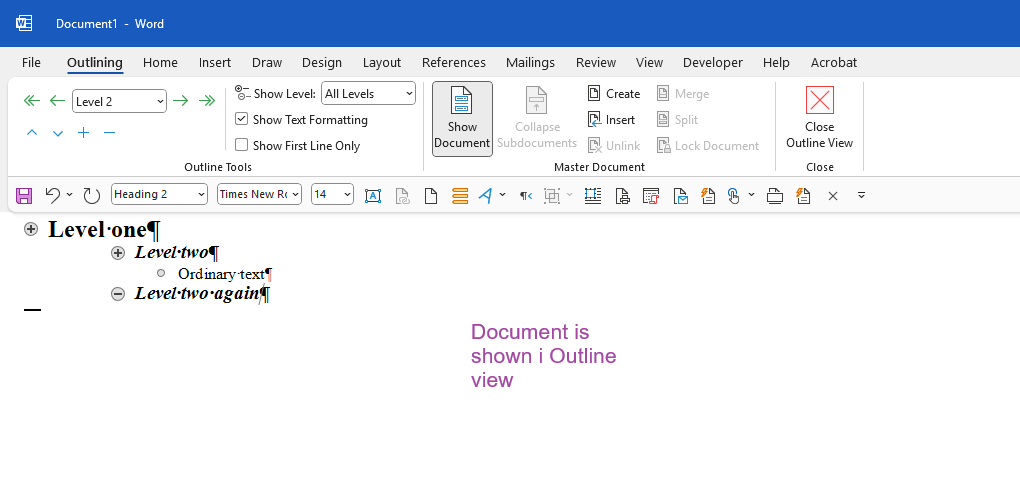The width and height of the screenshot is (1020, 503).
Task: Move Up outline arrow
Action: click(32, 133)
